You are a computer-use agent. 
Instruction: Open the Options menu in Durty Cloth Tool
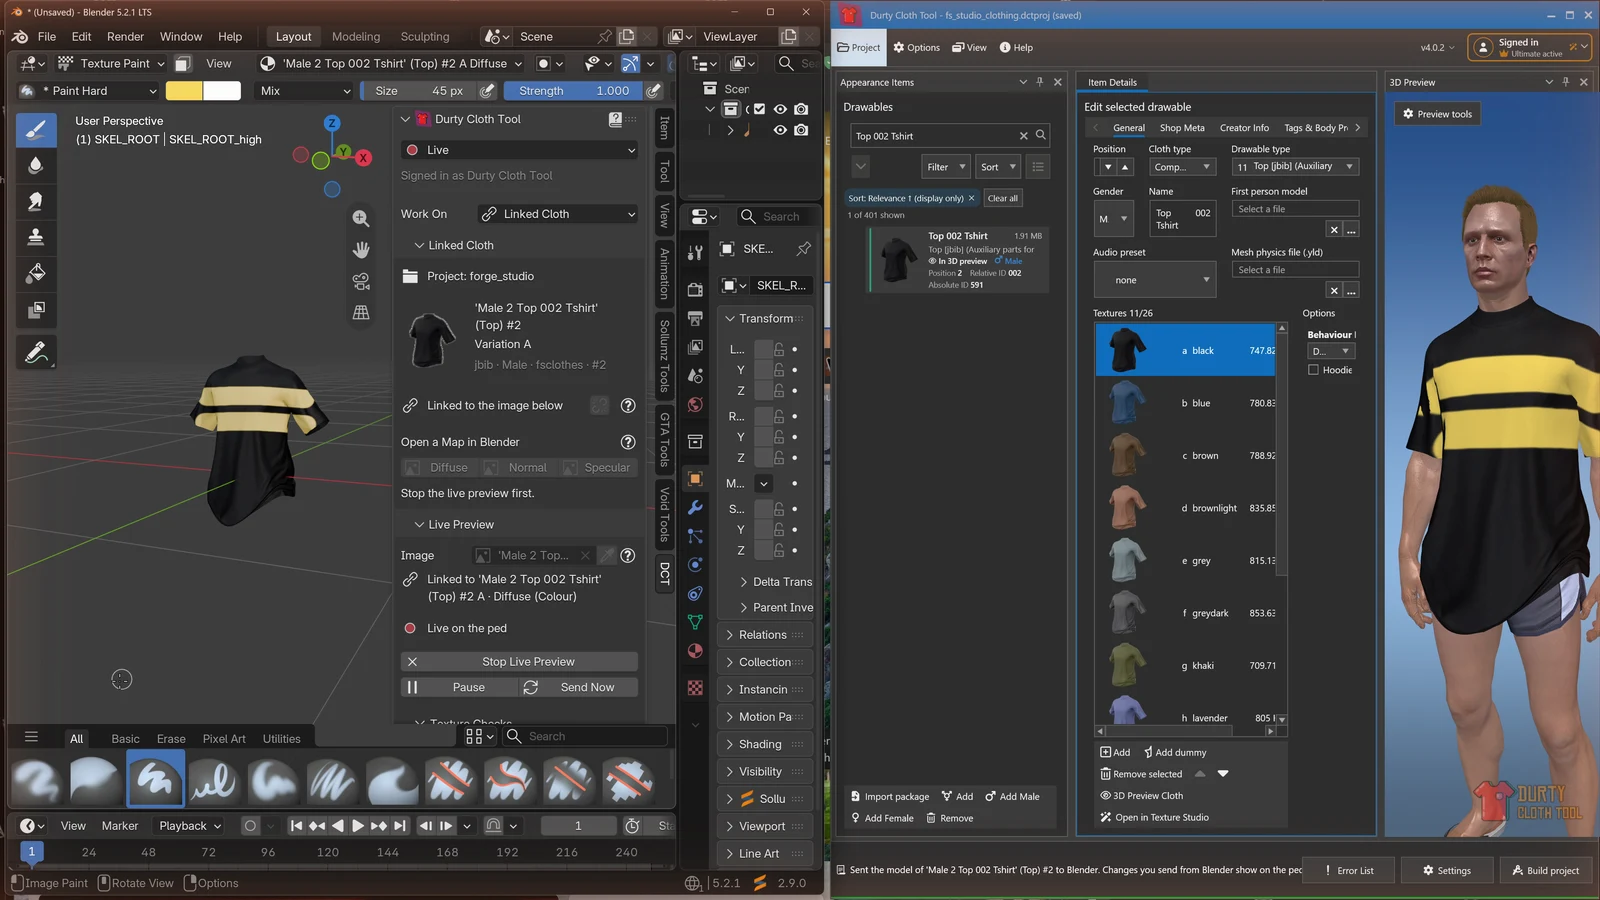click(x=916, y=47)
